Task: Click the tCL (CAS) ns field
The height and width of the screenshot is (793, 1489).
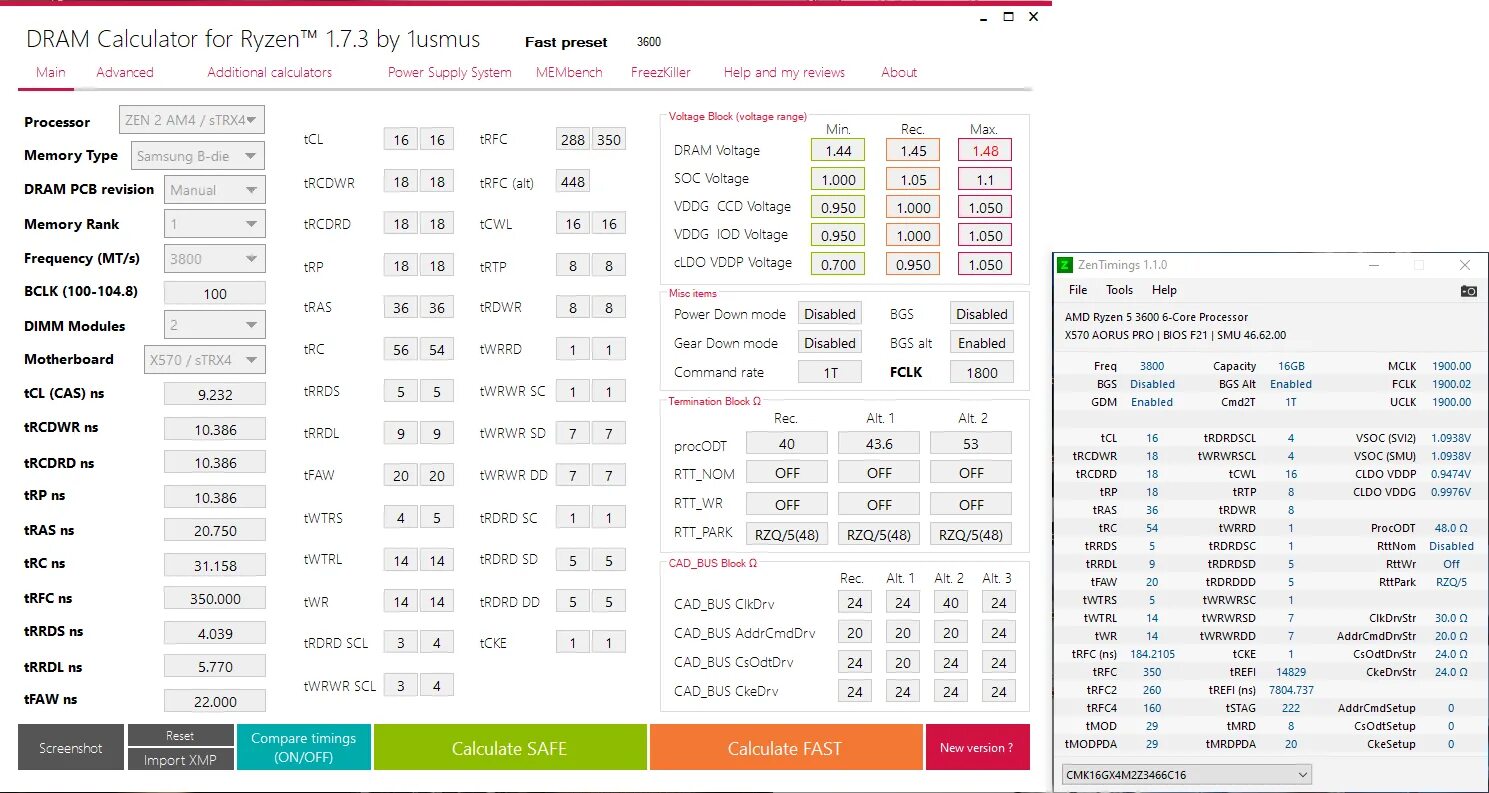Action: coord(215,394)
